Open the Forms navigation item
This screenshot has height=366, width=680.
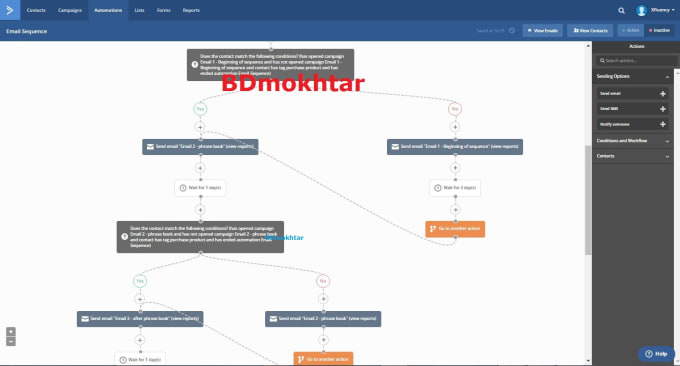[x=163, y=10]
